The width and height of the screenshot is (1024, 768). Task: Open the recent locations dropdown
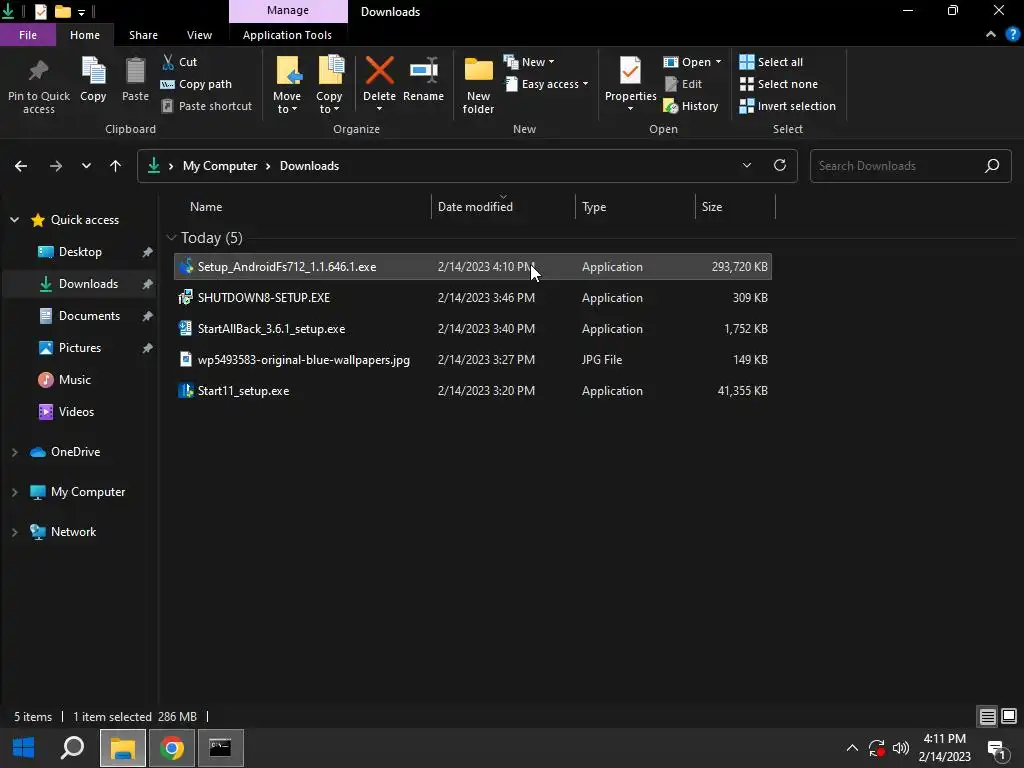click(x=86, y=166)
